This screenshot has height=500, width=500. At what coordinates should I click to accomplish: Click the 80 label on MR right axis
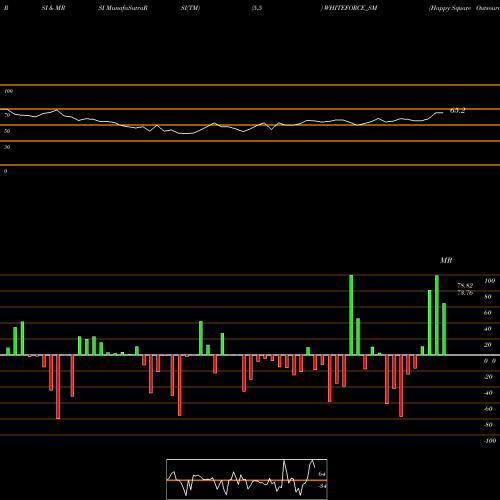(x=488, y=297)
